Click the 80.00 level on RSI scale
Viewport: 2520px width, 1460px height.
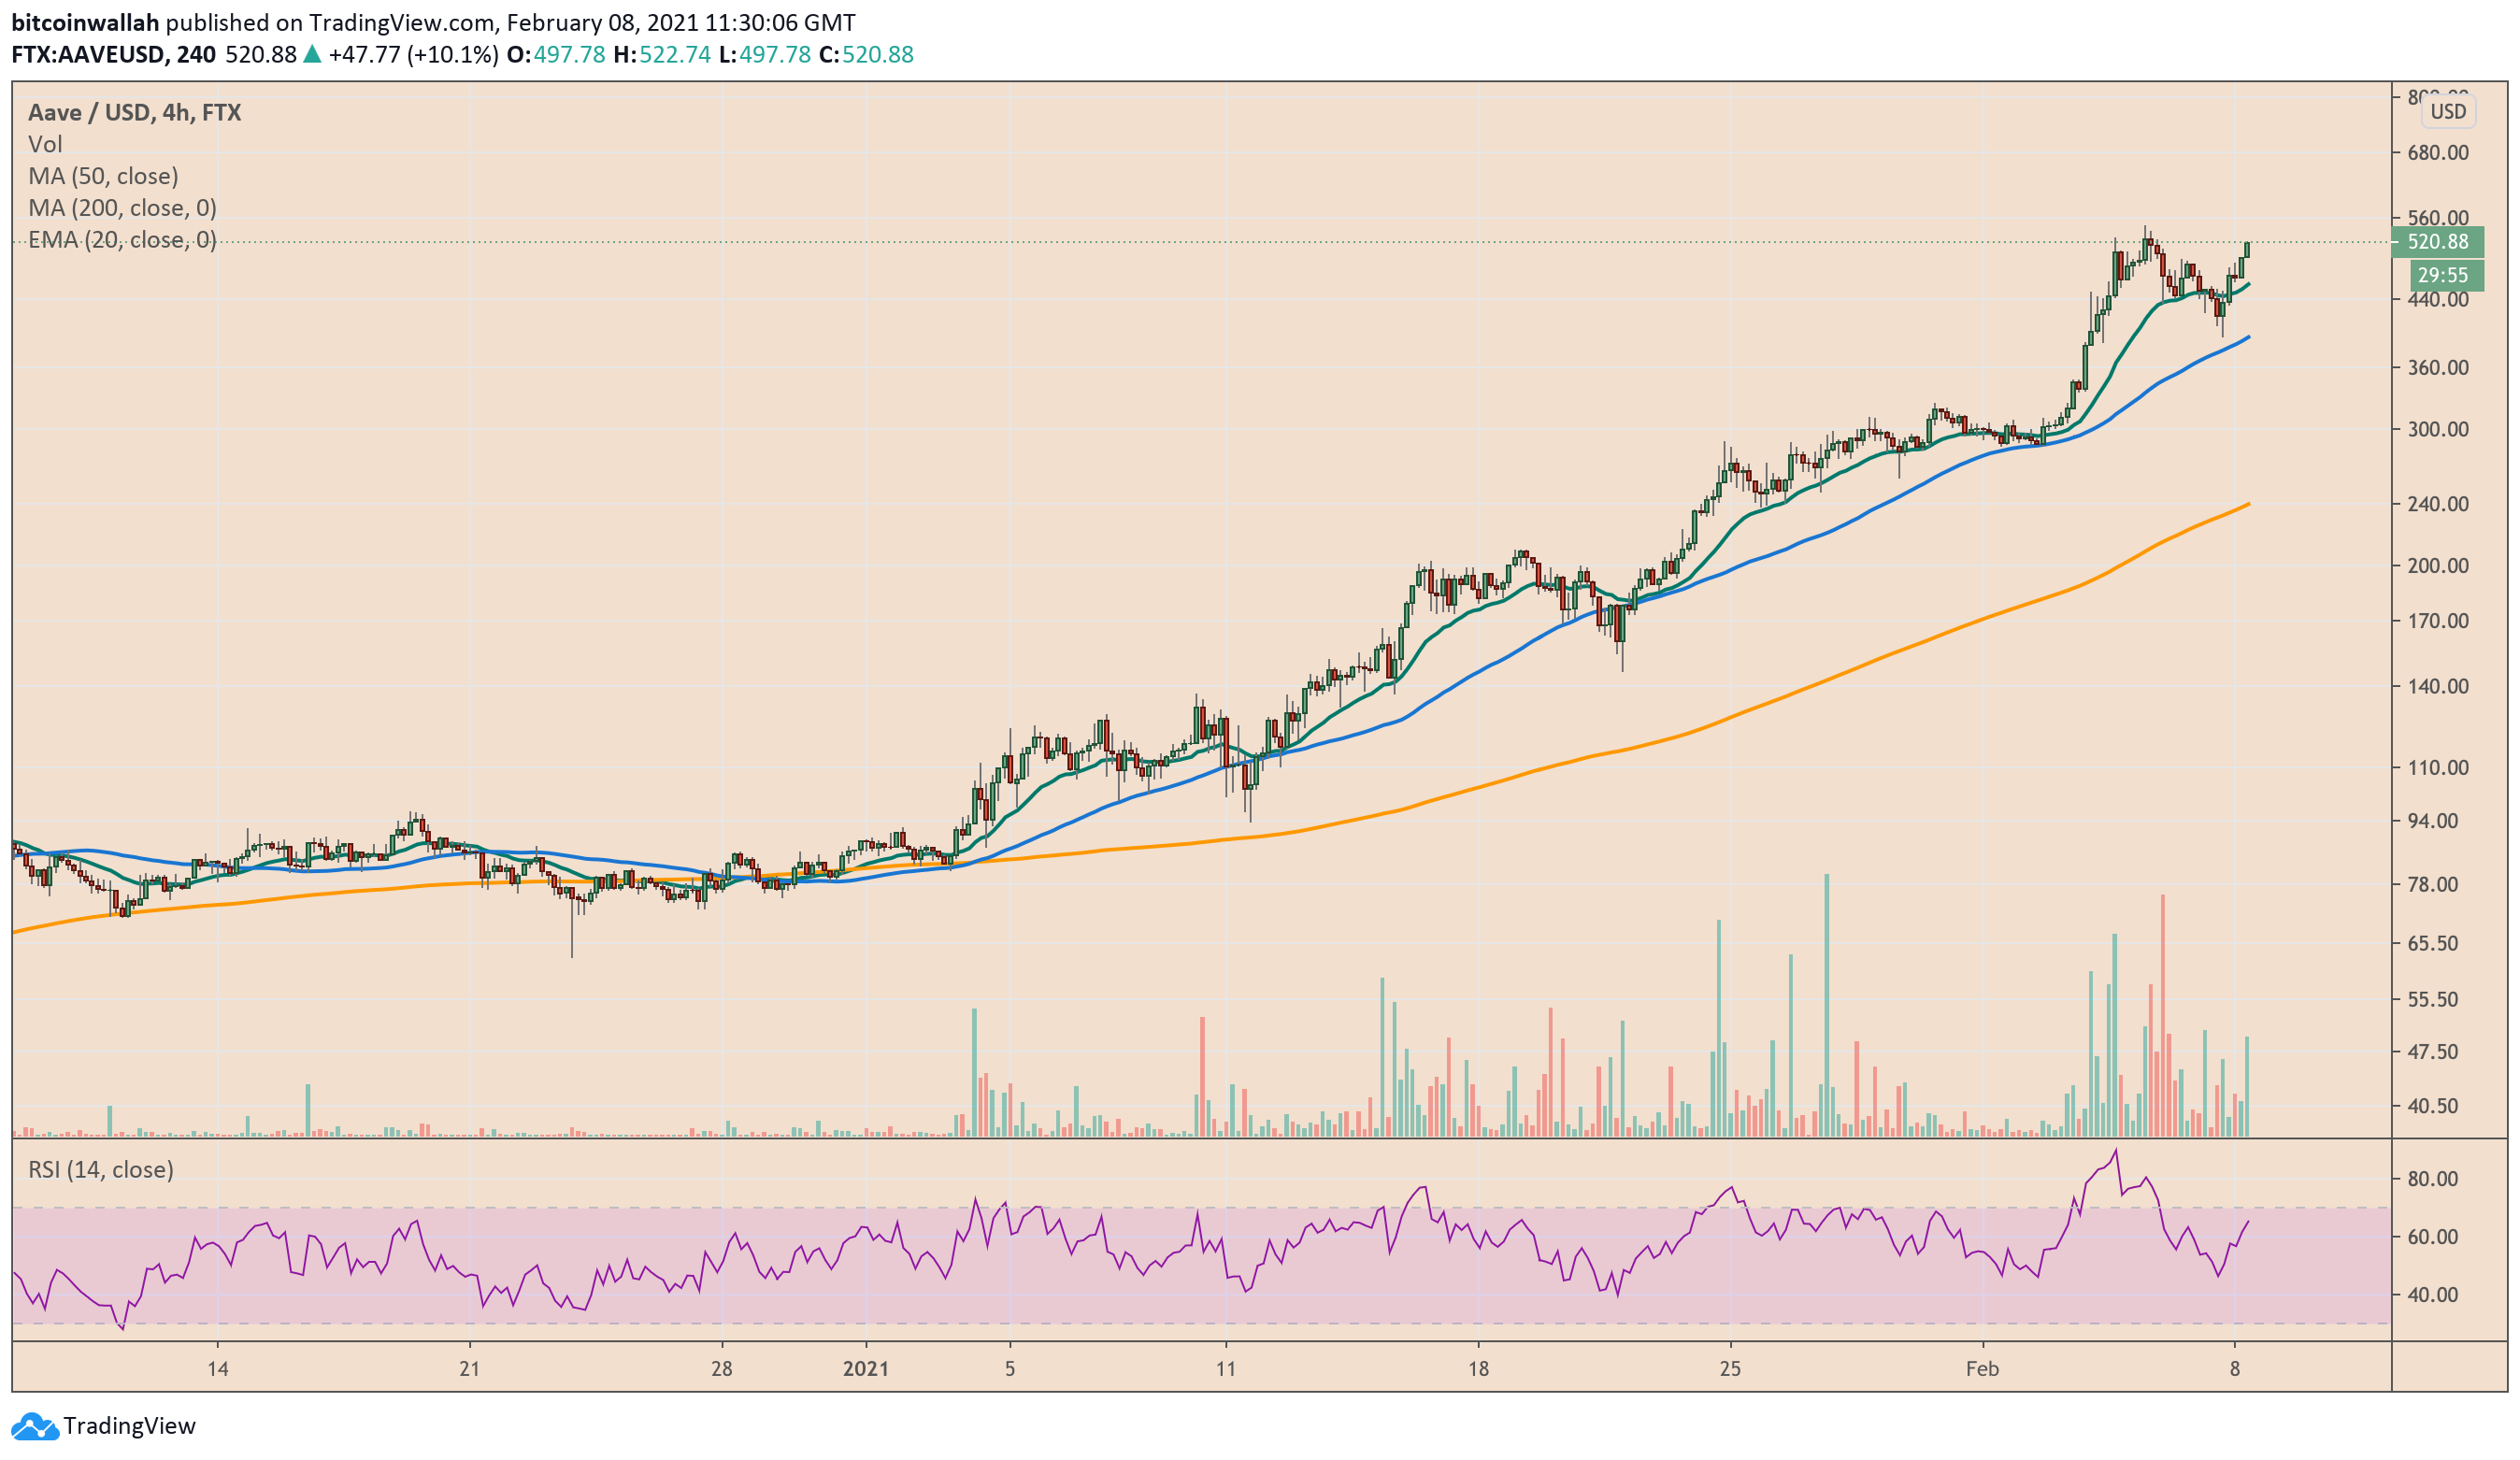click(x=2432, y=1179)
